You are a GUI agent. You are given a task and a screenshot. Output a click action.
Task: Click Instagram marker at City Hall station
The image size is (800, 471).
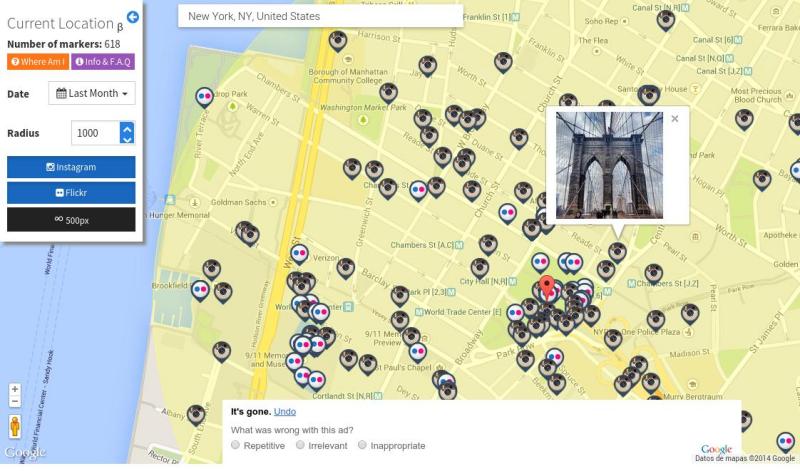480,268
